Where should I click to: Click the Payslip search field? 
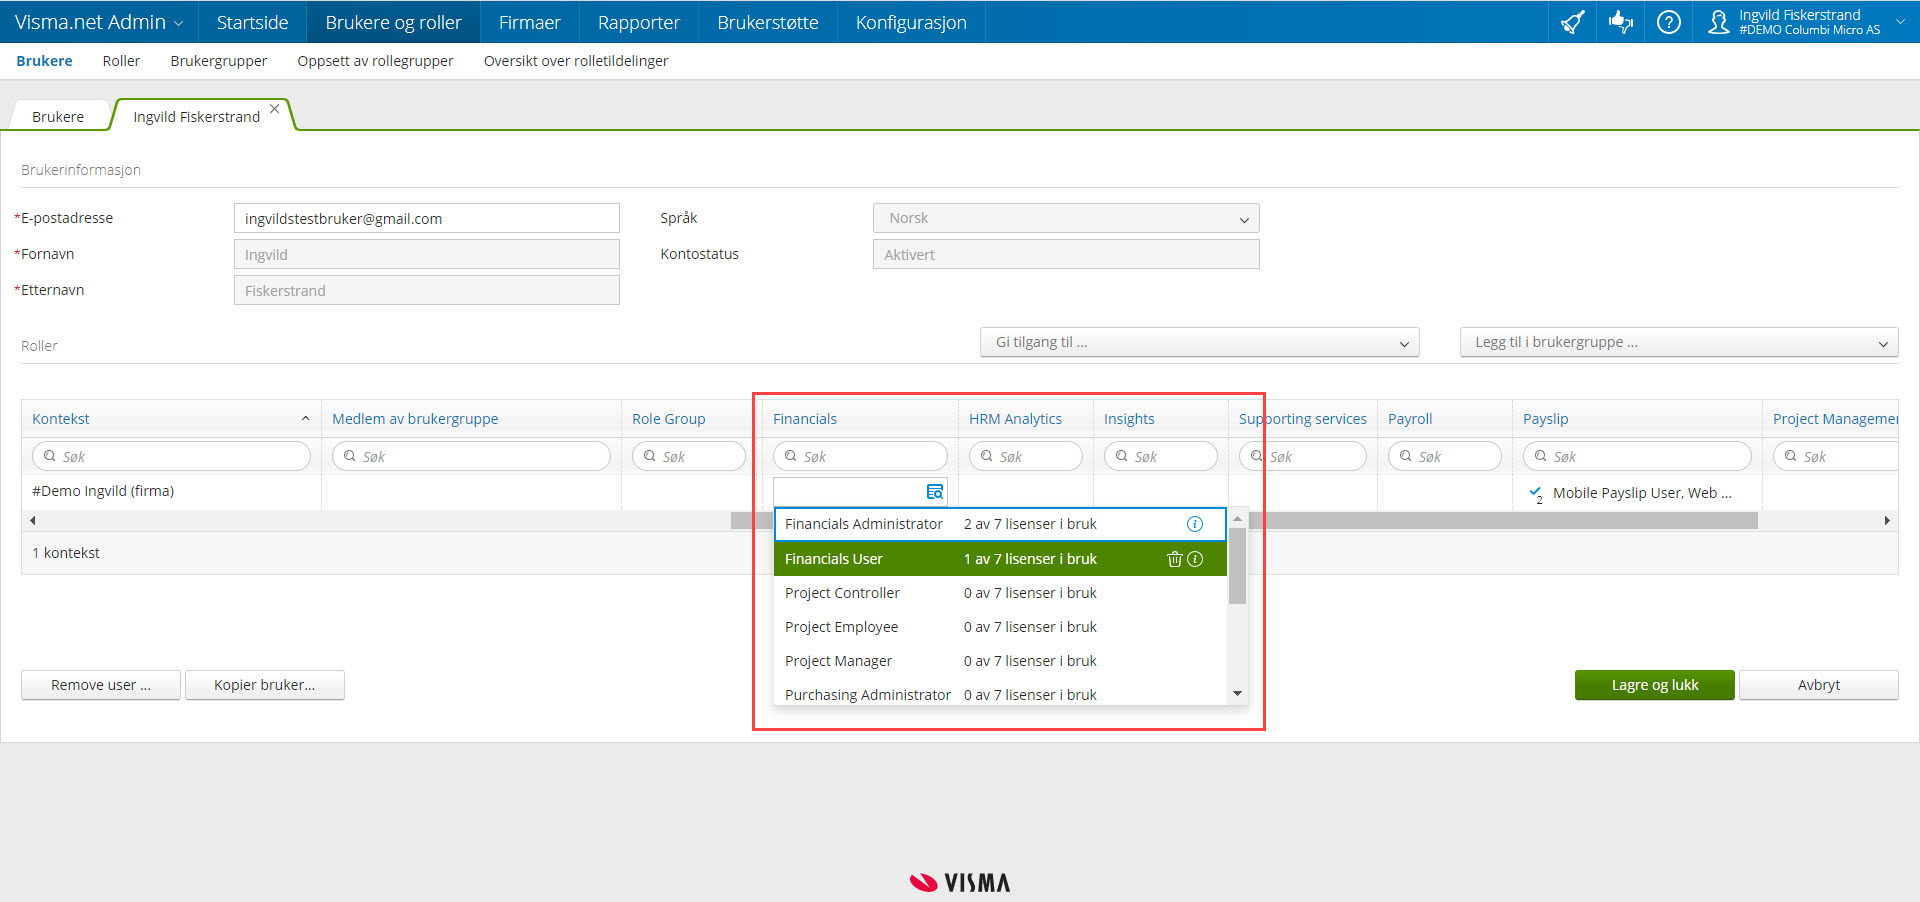click(1637, 456)
